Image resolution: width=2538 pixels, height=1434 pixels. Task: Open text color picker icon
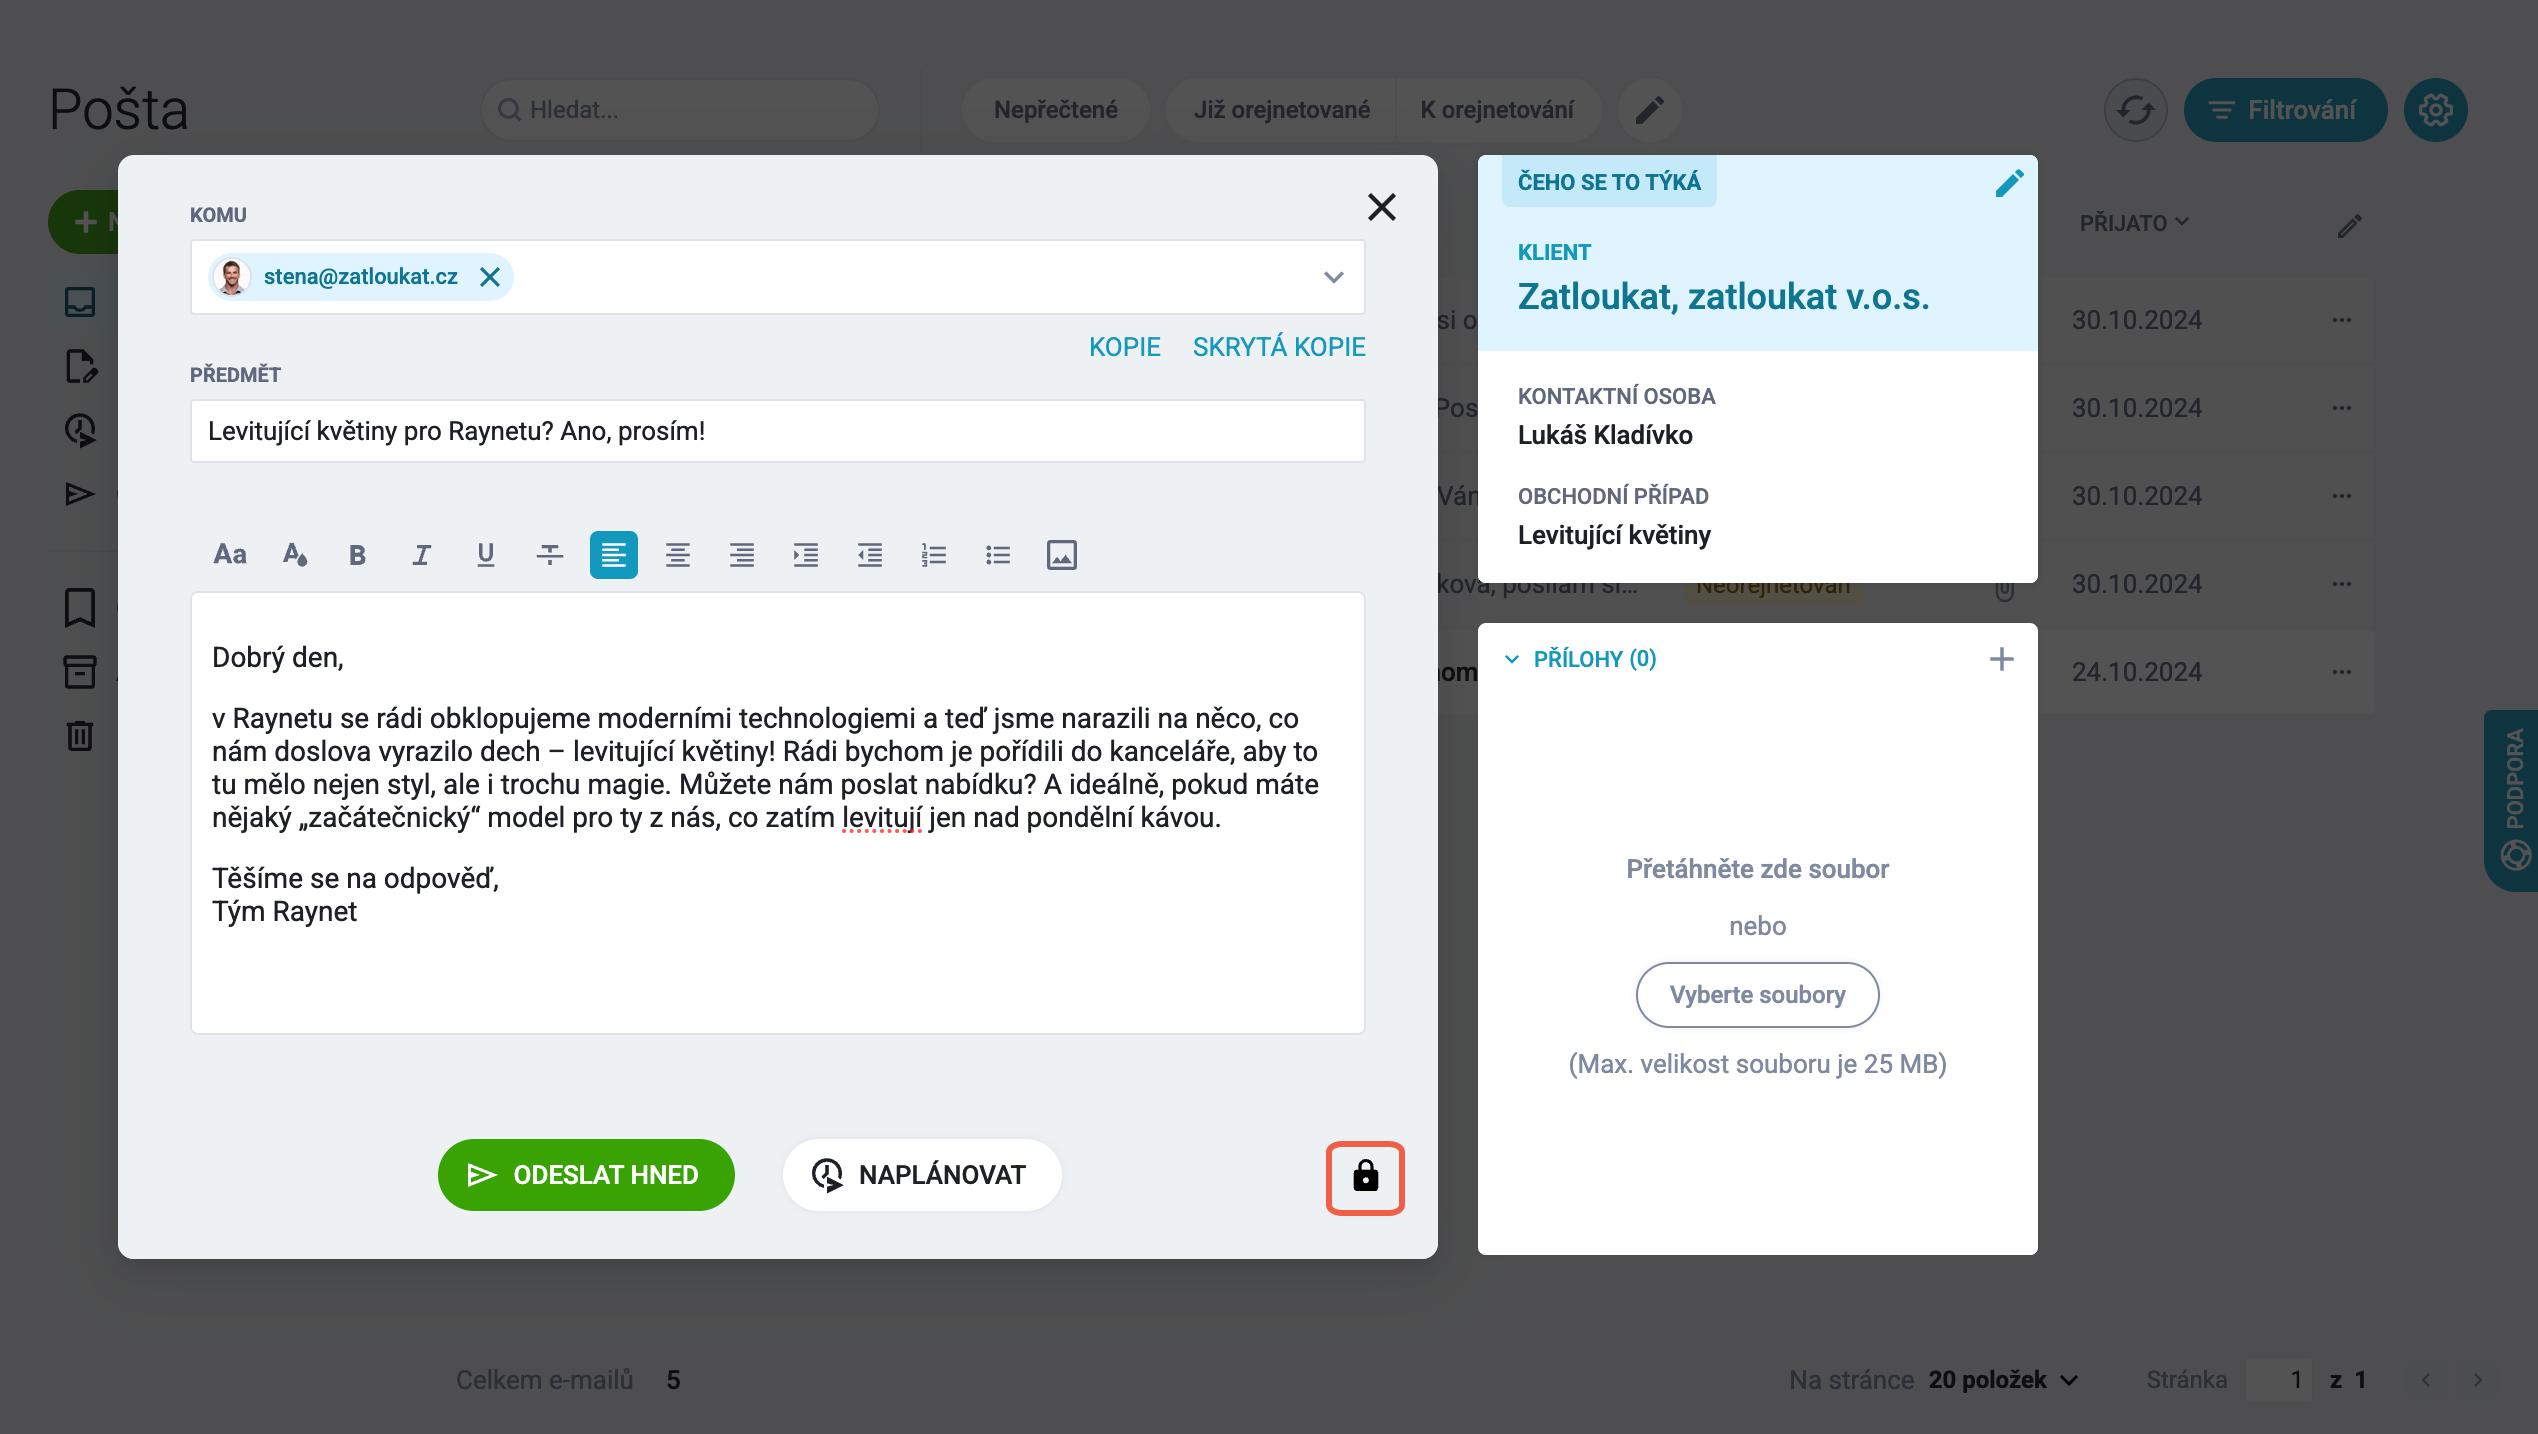click(x=294, y=554)
